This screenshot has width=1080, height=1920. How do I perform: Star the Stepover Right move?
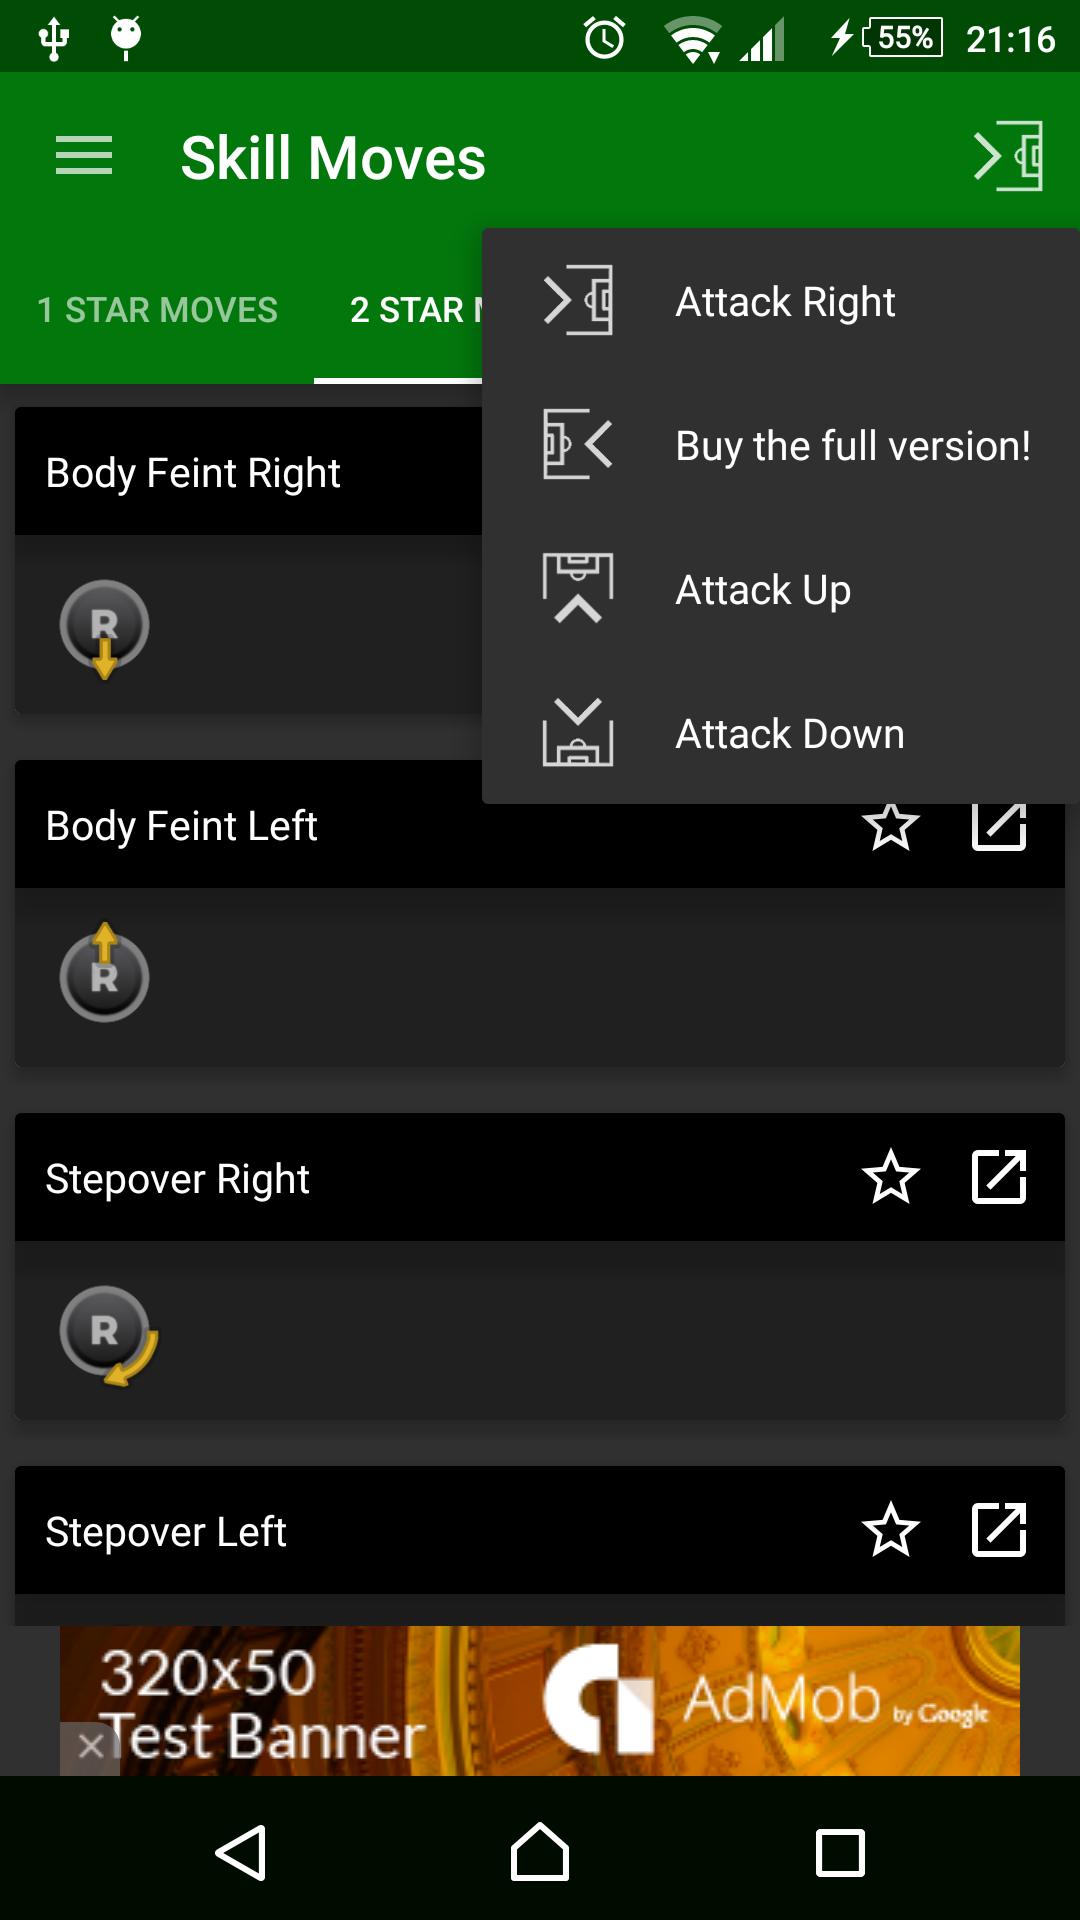point(890,1177)
